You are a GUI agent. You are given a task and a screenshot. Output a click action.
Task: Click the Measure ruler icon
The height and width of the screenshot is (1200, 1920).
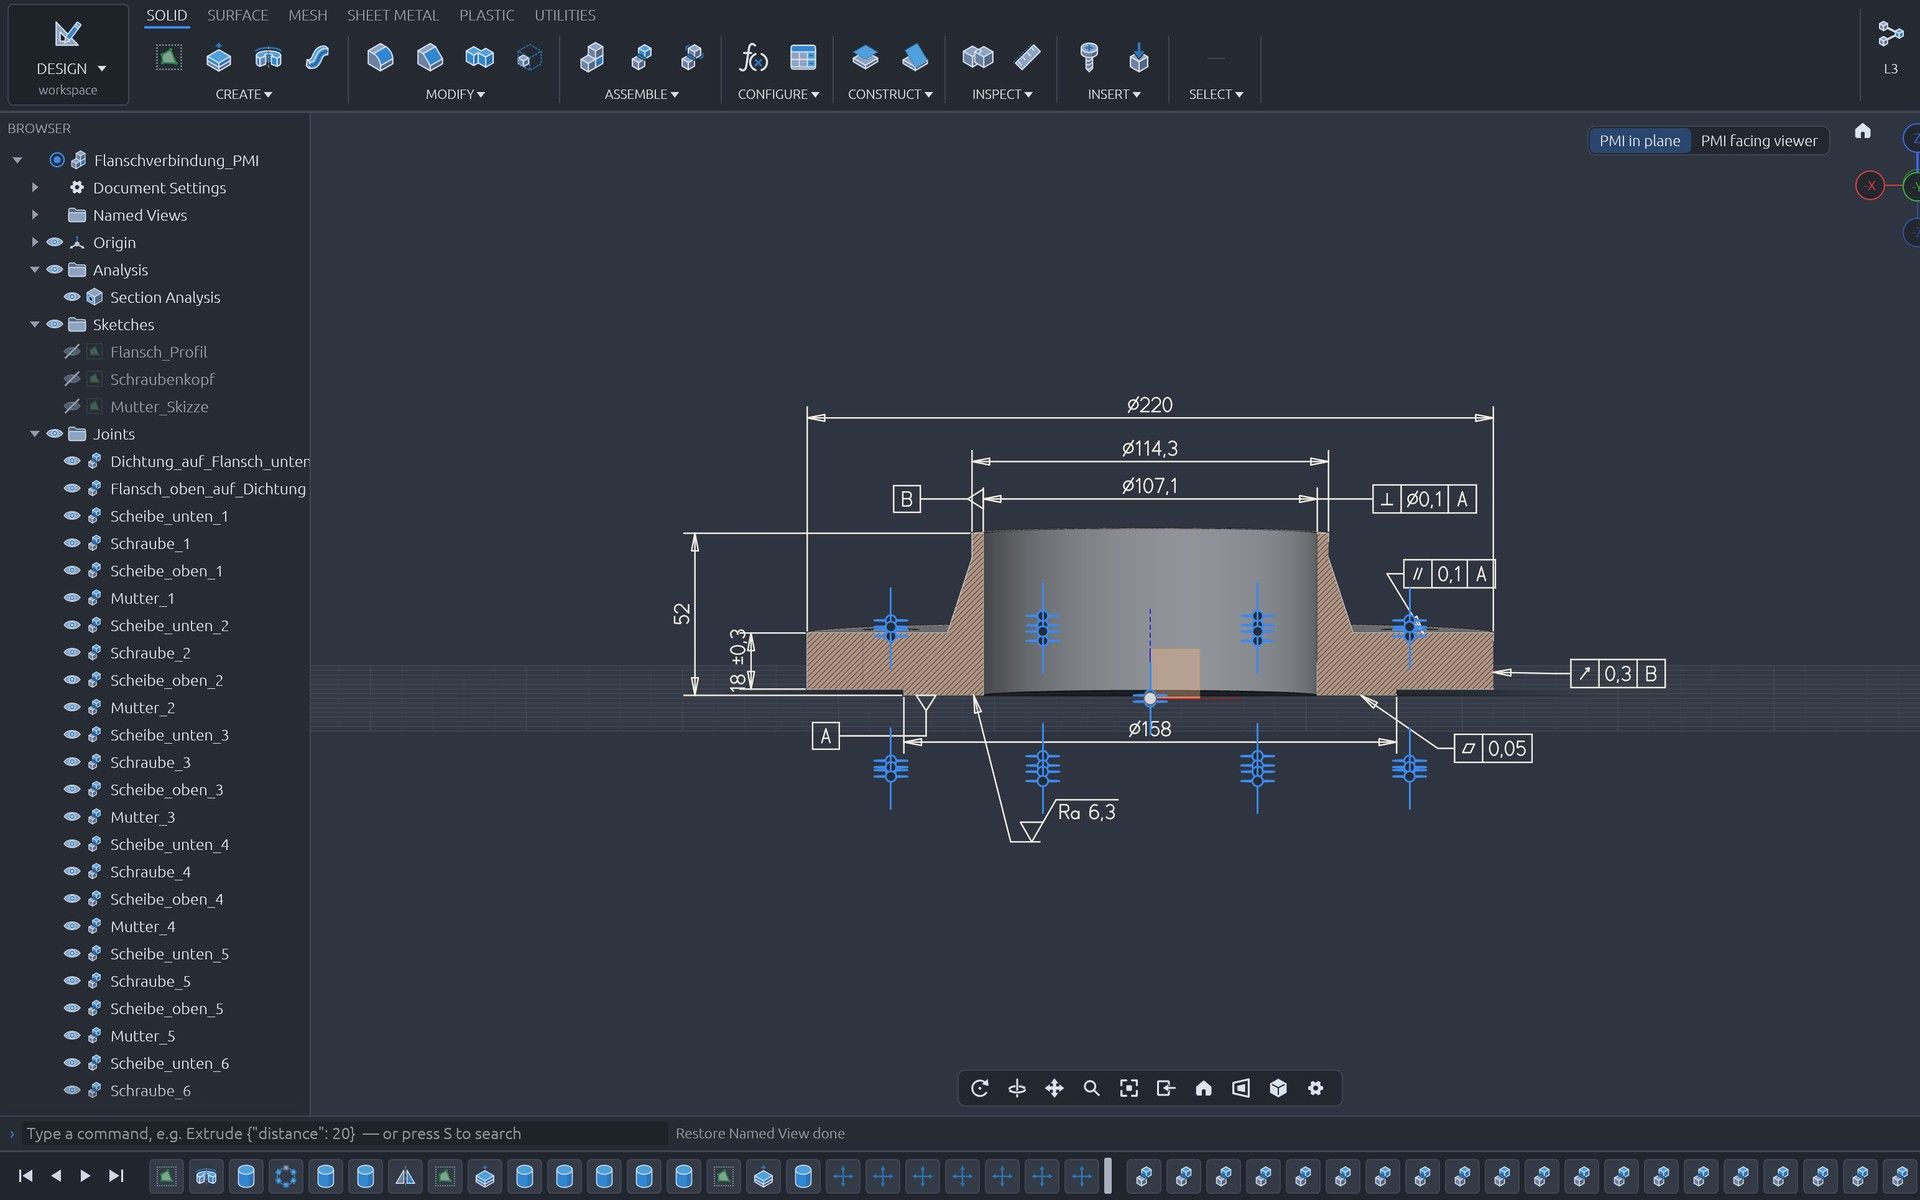[x=1027, y=58]
